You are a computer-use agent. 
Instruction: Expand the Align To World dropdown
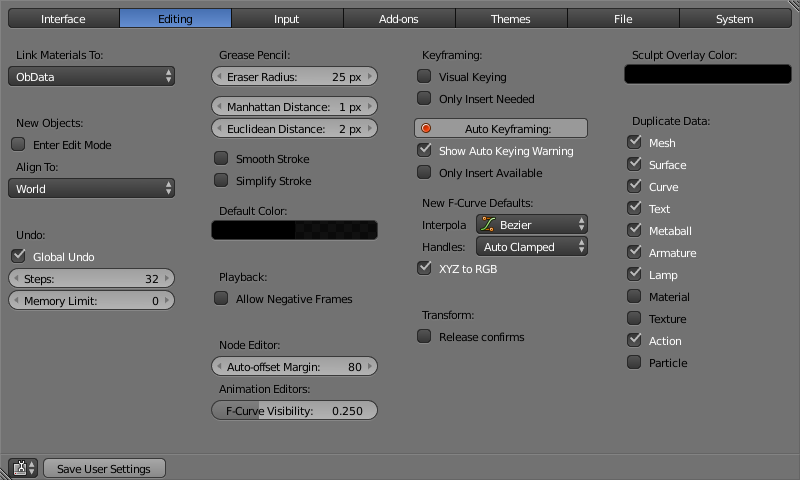click(x=92, y=188)
